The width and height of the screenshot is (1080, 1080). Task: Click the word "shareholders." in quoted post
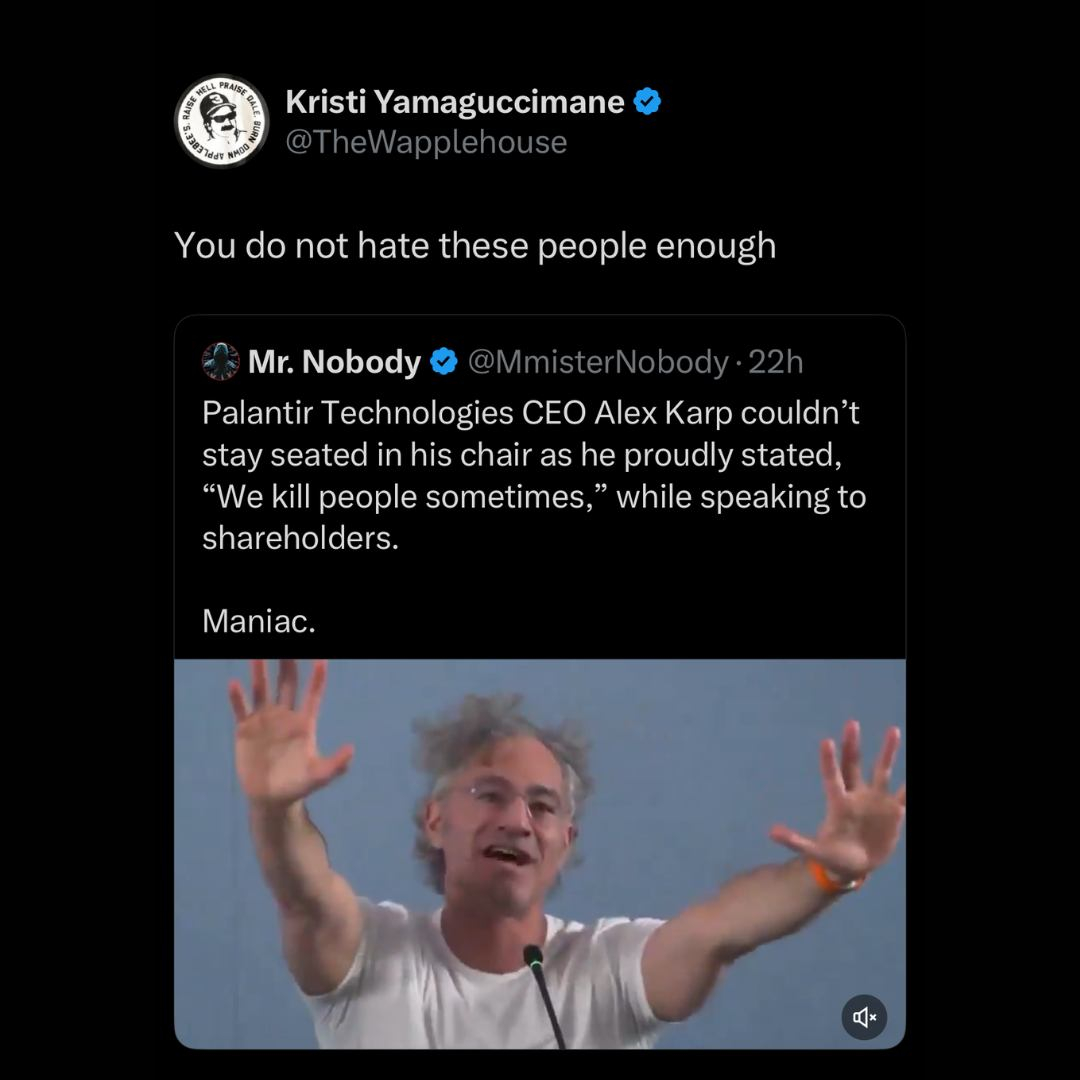pyautogui.click(x=300, y=538)
